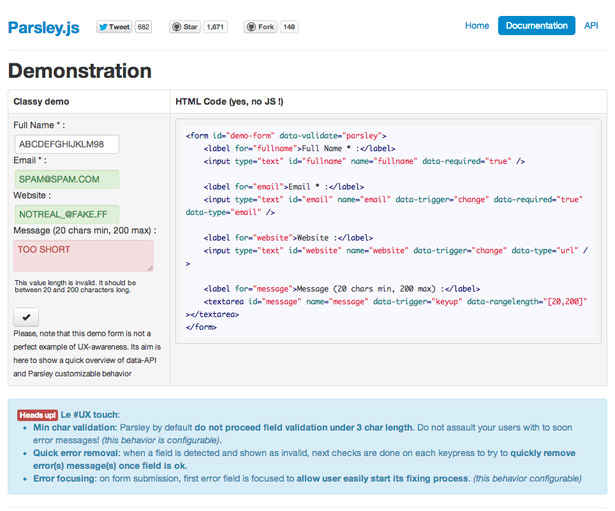Focus the Website input with NOTREAL_@FAKE.FF
This screenshot has width=615, height=511.
[x=67, y=214]
